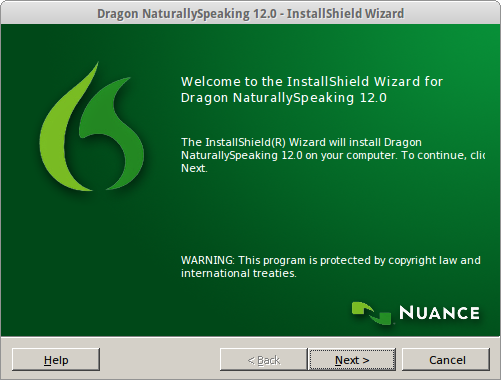Image resolution: width=501 pixels, height=380 pixels.
Task: Cancel the installation wizard
Action: 446,360
